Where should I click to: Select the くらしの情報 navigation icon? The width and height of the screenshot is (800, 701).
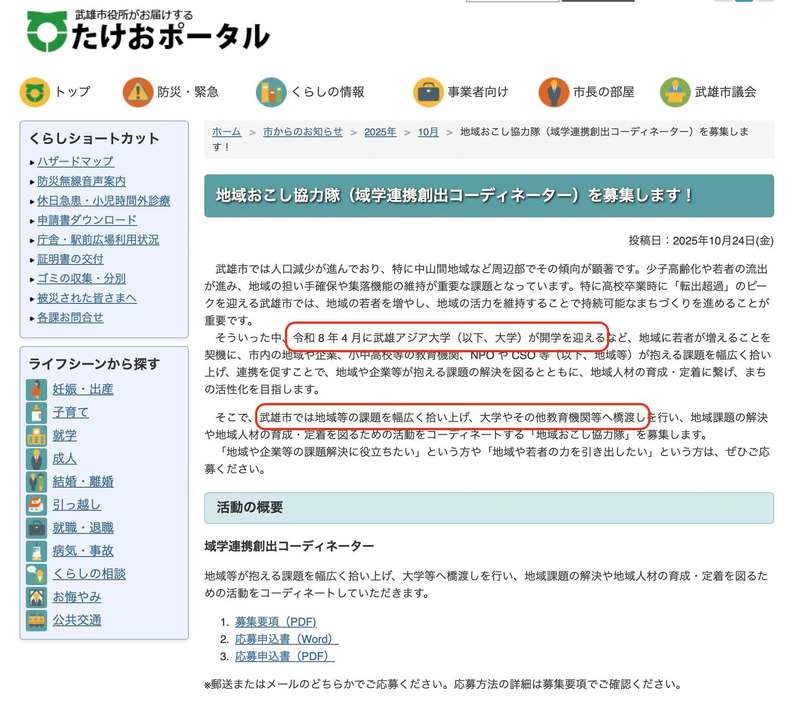[x=270, y=92]
